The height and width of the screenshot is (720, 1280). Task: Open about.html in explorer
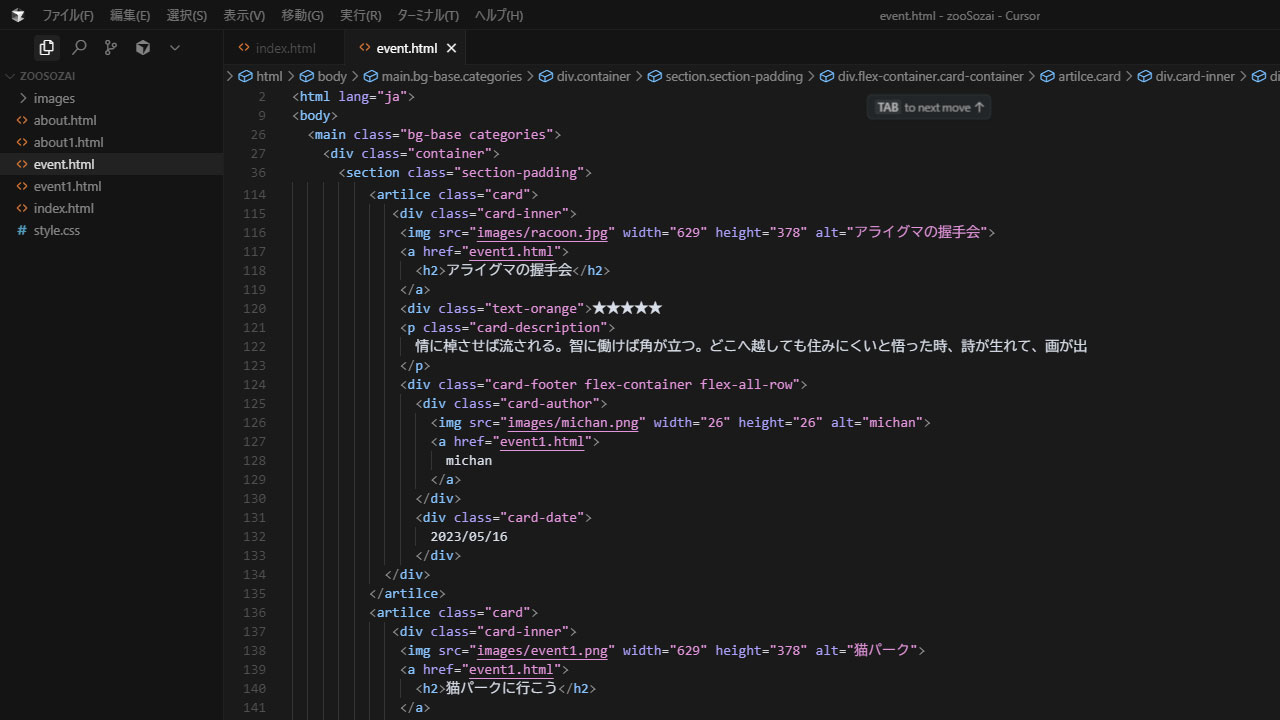[x=111, y=120]
